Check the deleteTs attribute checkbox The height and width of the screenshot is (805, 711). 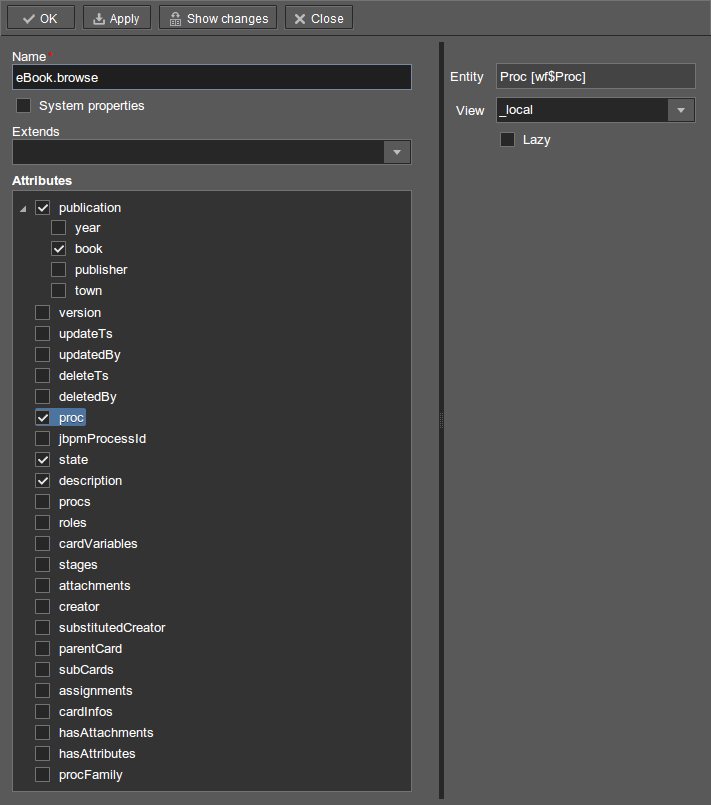(x=43, y=376)
